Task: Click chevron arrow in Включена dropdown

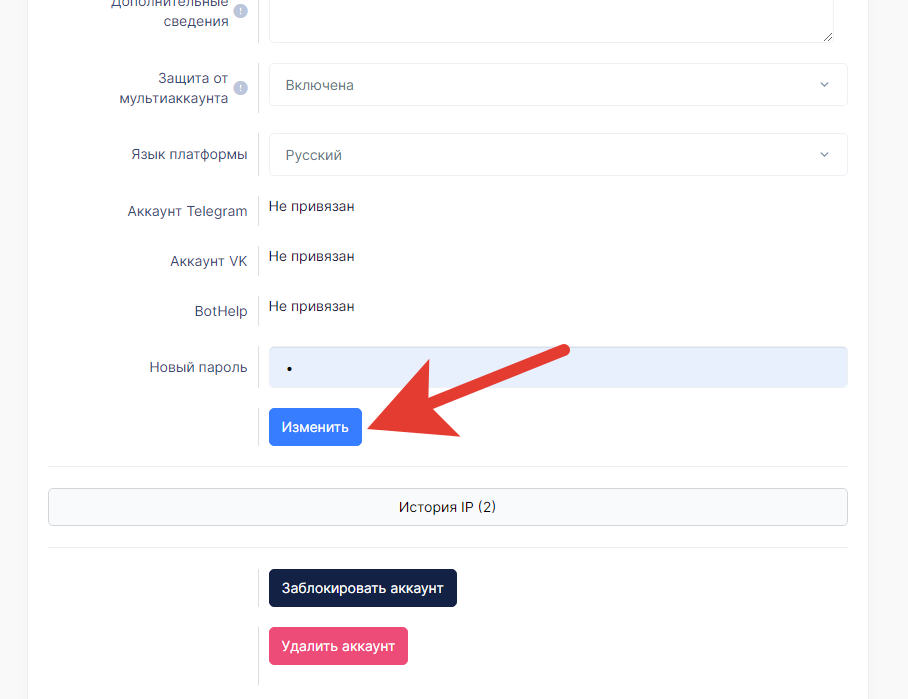Action: (x=824, y=85)
